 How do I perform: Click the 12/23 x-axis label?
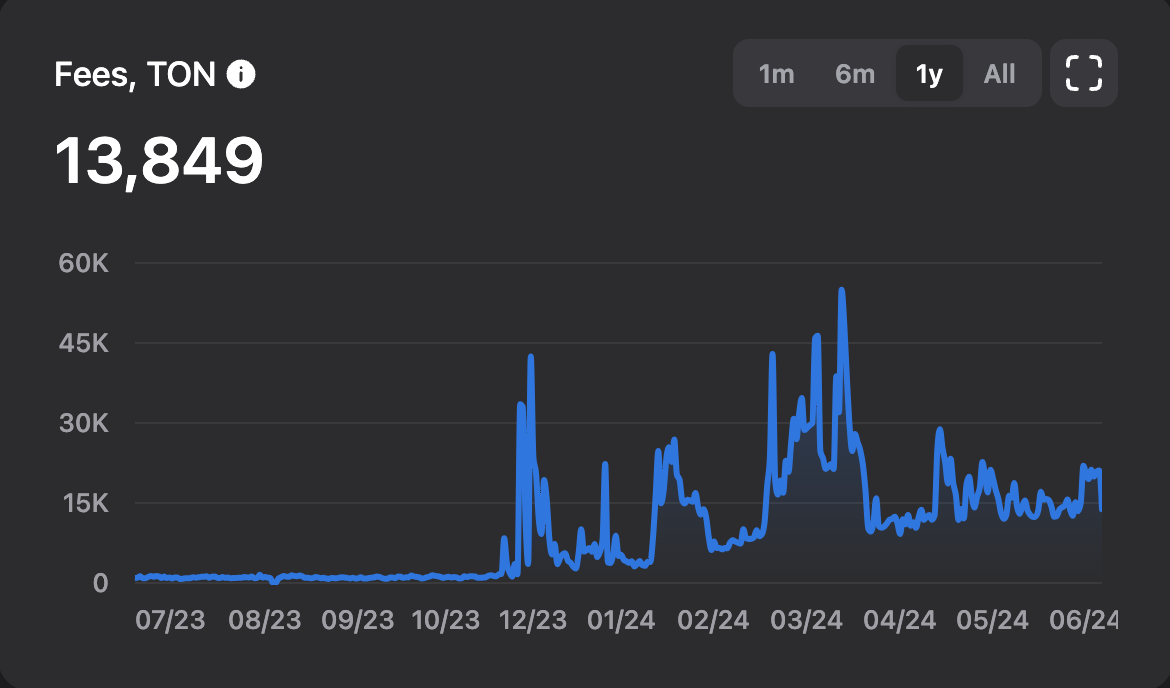point(533,620)
